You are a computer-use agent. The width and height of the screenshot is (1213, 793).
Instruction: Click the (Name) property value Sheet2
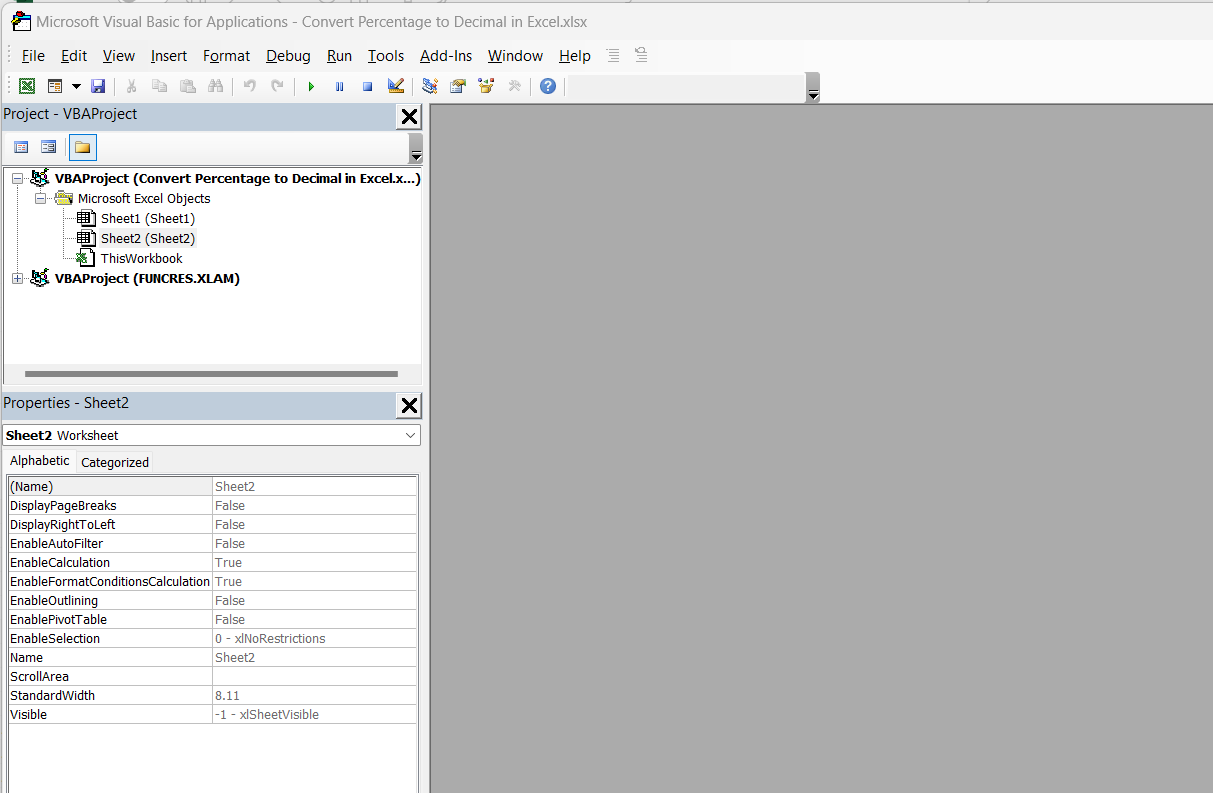(x=315, y=487)
